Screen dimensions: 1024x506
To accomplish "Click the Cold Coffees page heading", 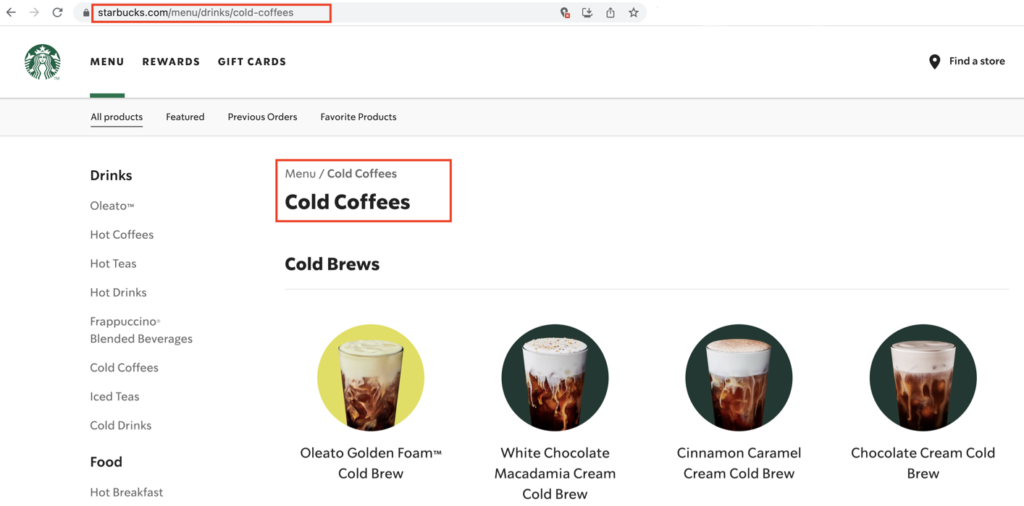I will (x=347, y=202).
